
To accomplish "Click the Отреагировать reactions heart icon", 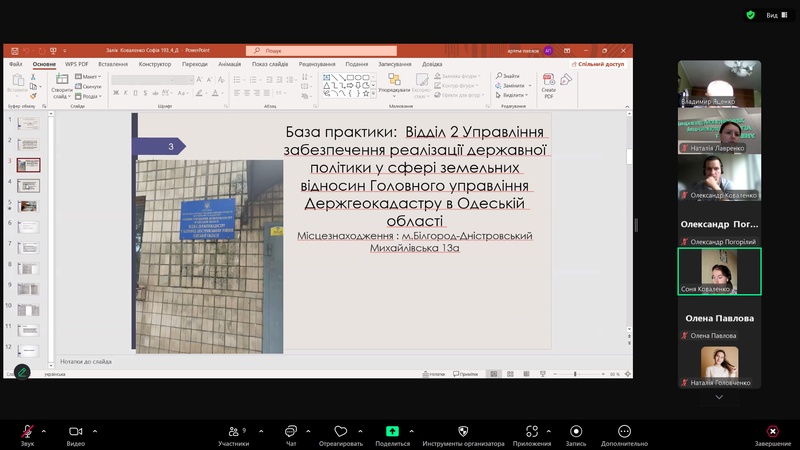I will [x=341, y=431].
